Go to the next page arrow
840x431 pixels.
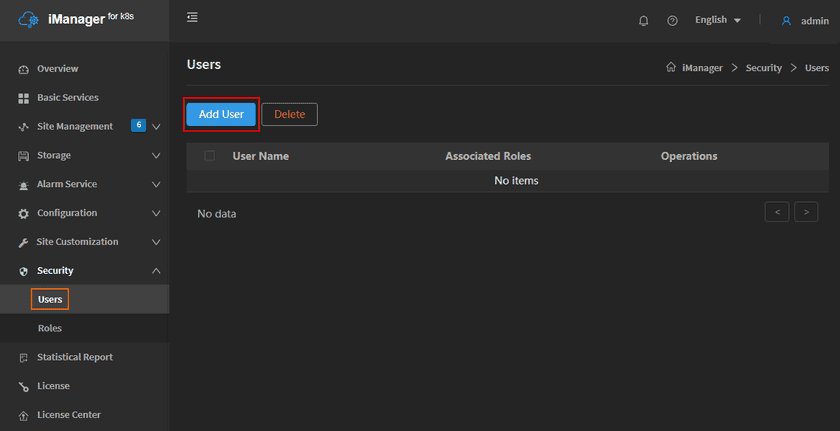pos(806,212)
